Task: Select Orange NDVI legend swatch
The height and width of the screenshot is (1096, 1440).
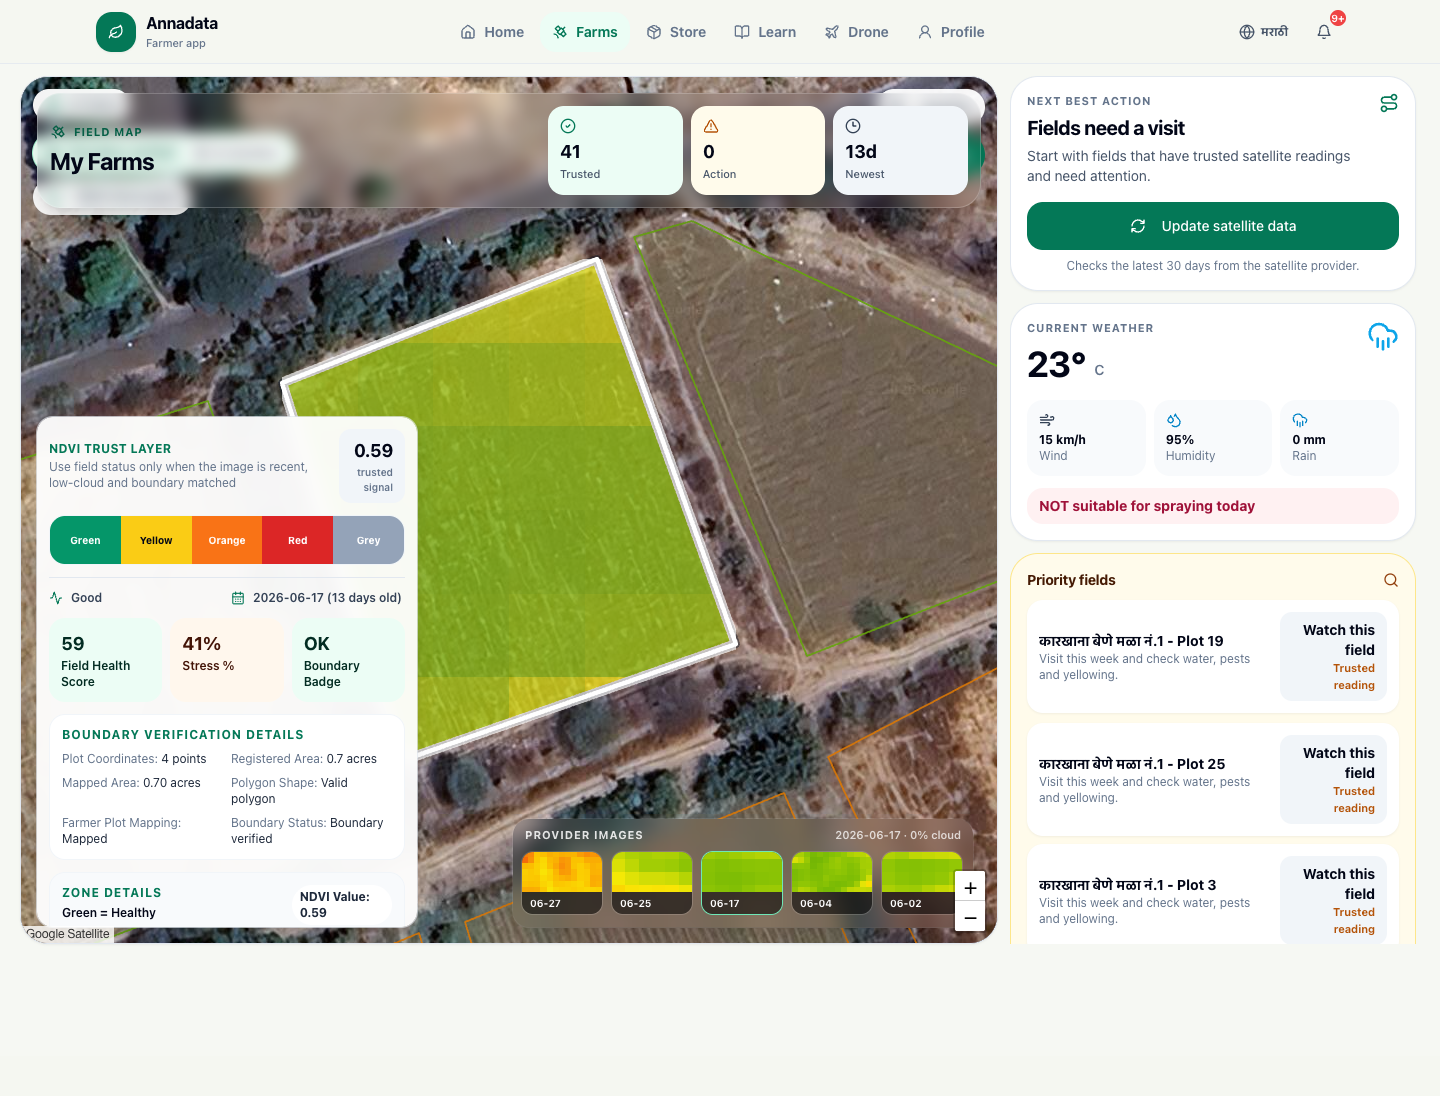Action: tap(227, 540)
